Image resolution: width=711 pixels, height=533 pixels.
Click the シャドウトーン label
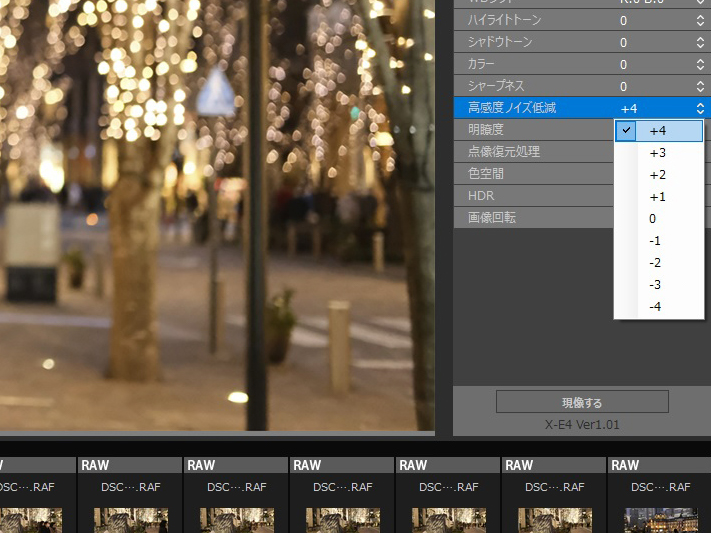point(500,42)
